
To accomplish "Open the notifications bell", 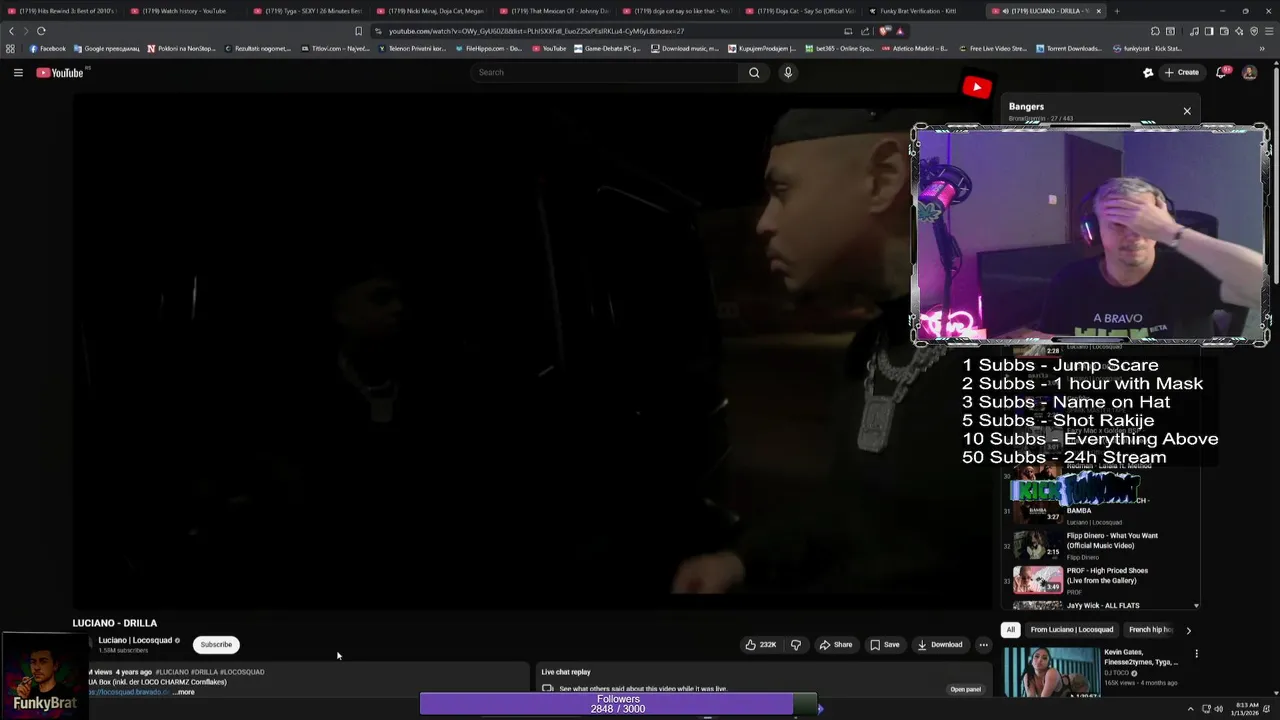I will (1221, 72).
